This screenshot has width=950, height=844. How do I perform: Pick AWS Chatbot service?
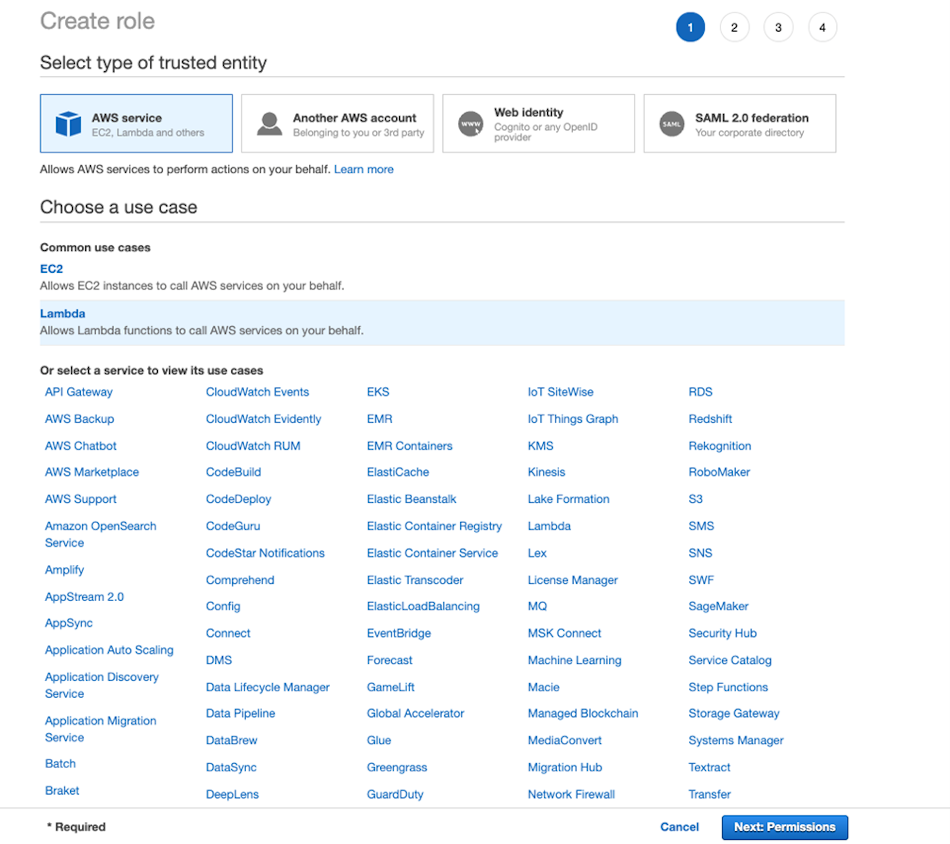point(81,446)
